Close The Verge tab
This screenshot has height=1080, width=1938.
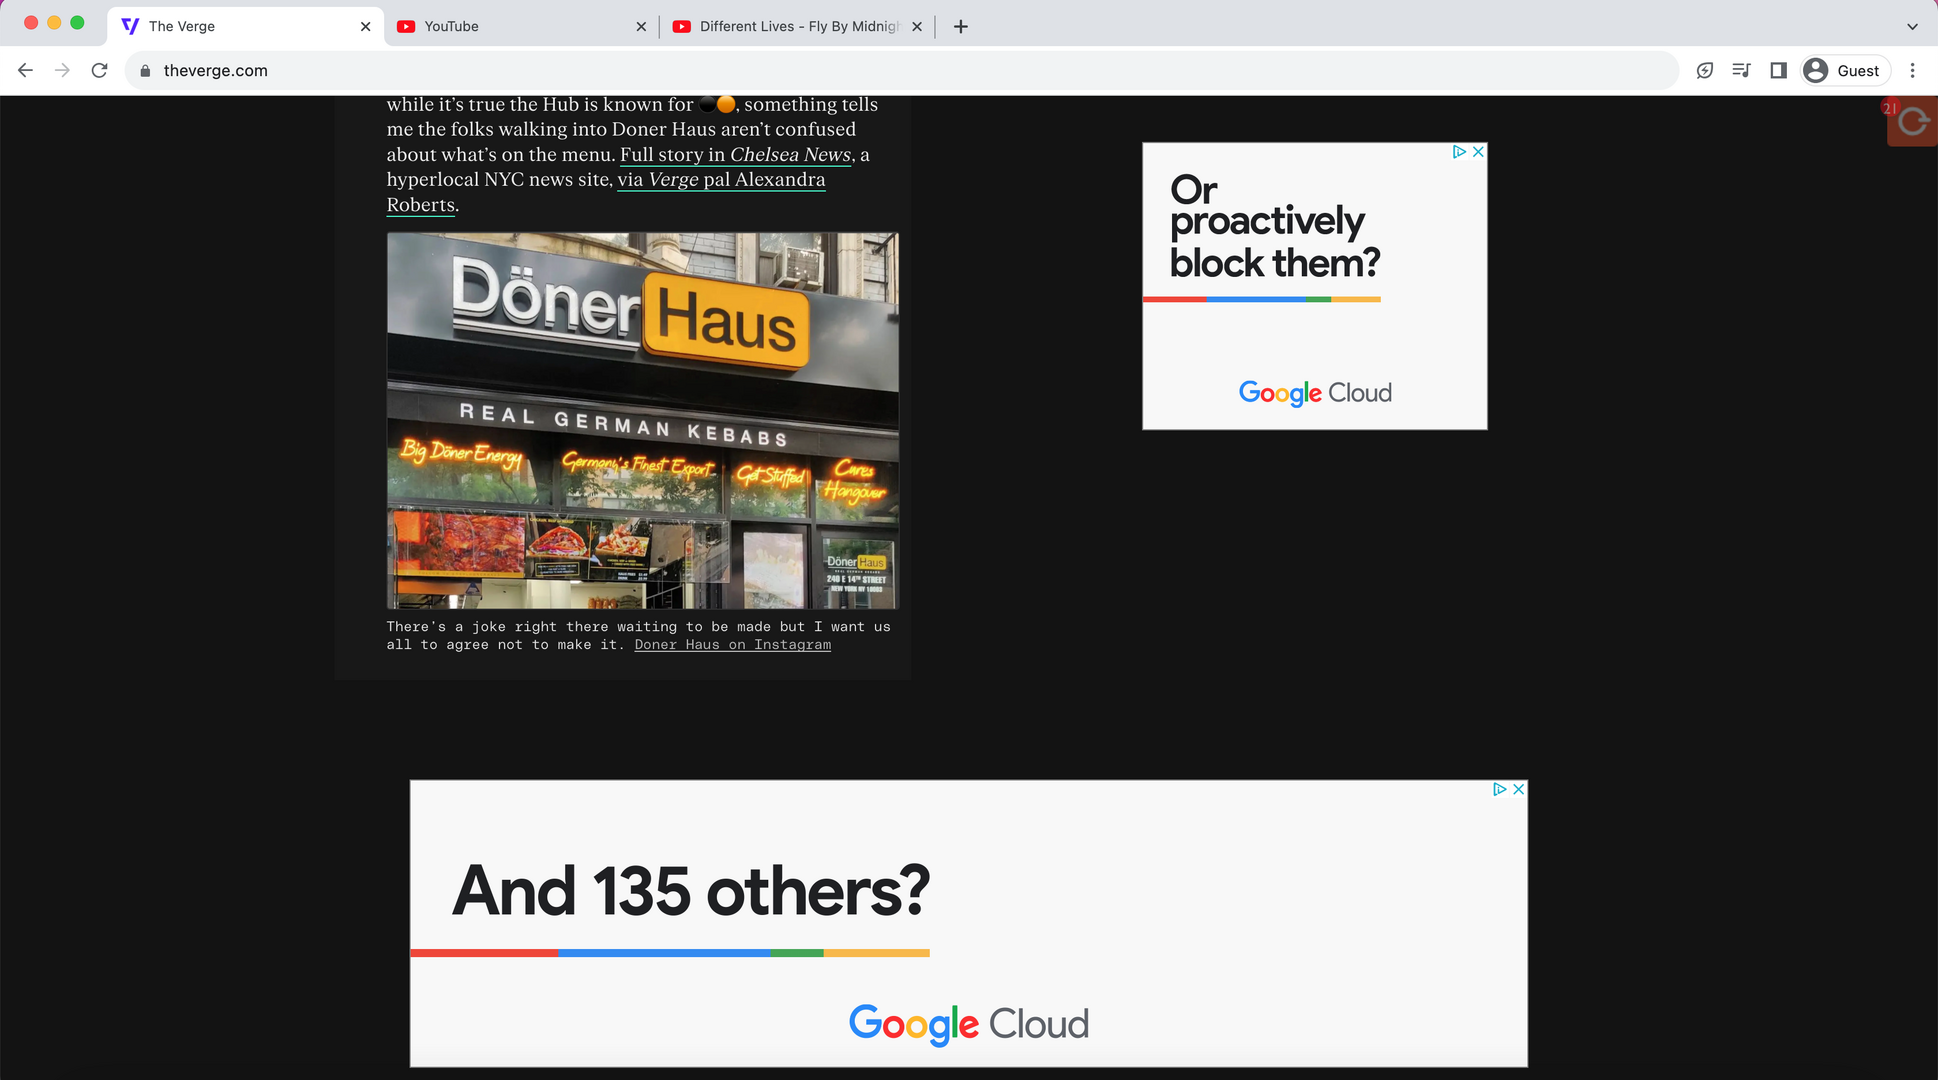[x=365, y=27]
